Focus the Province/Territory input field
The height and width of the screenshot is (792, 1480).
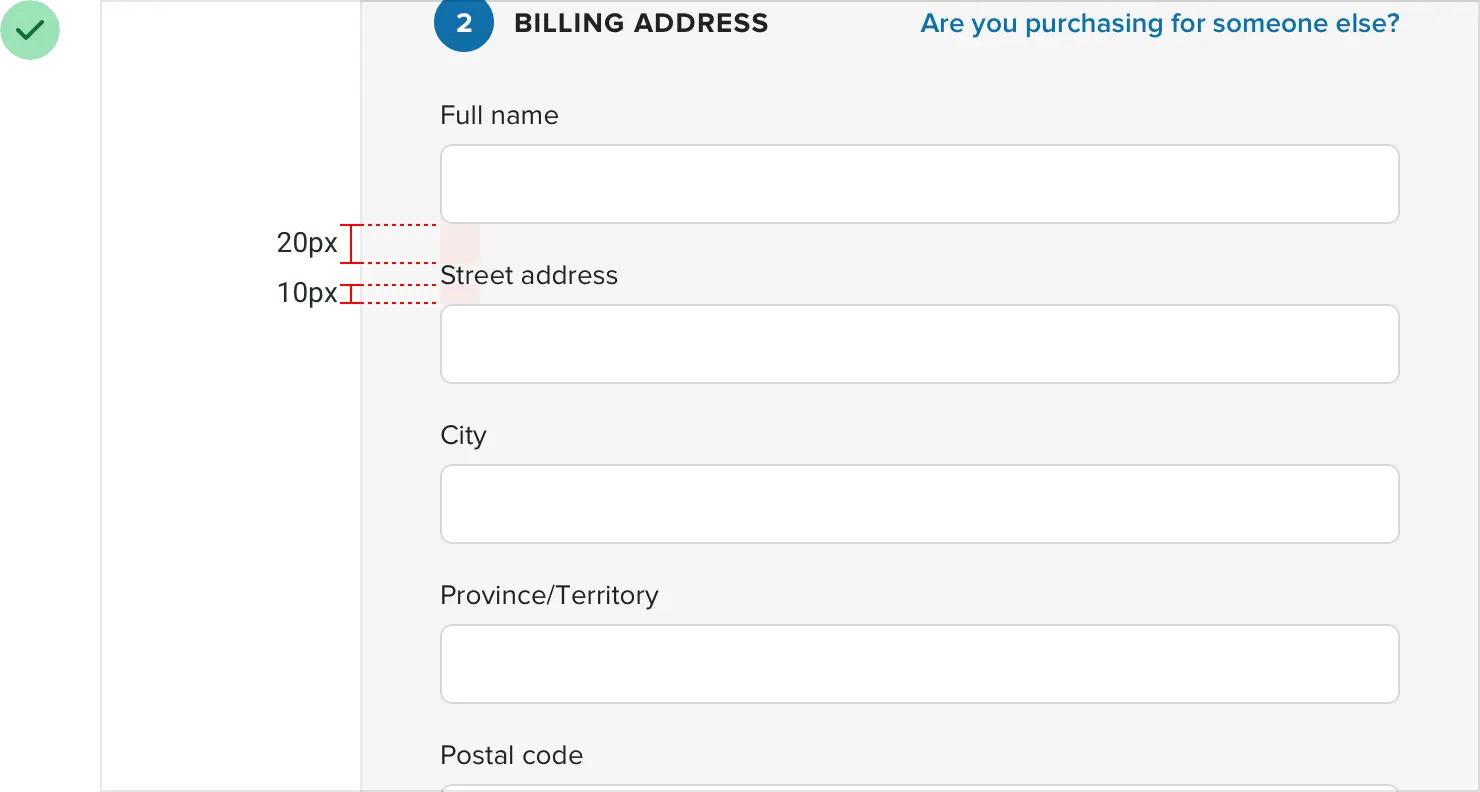pos(919,664)
